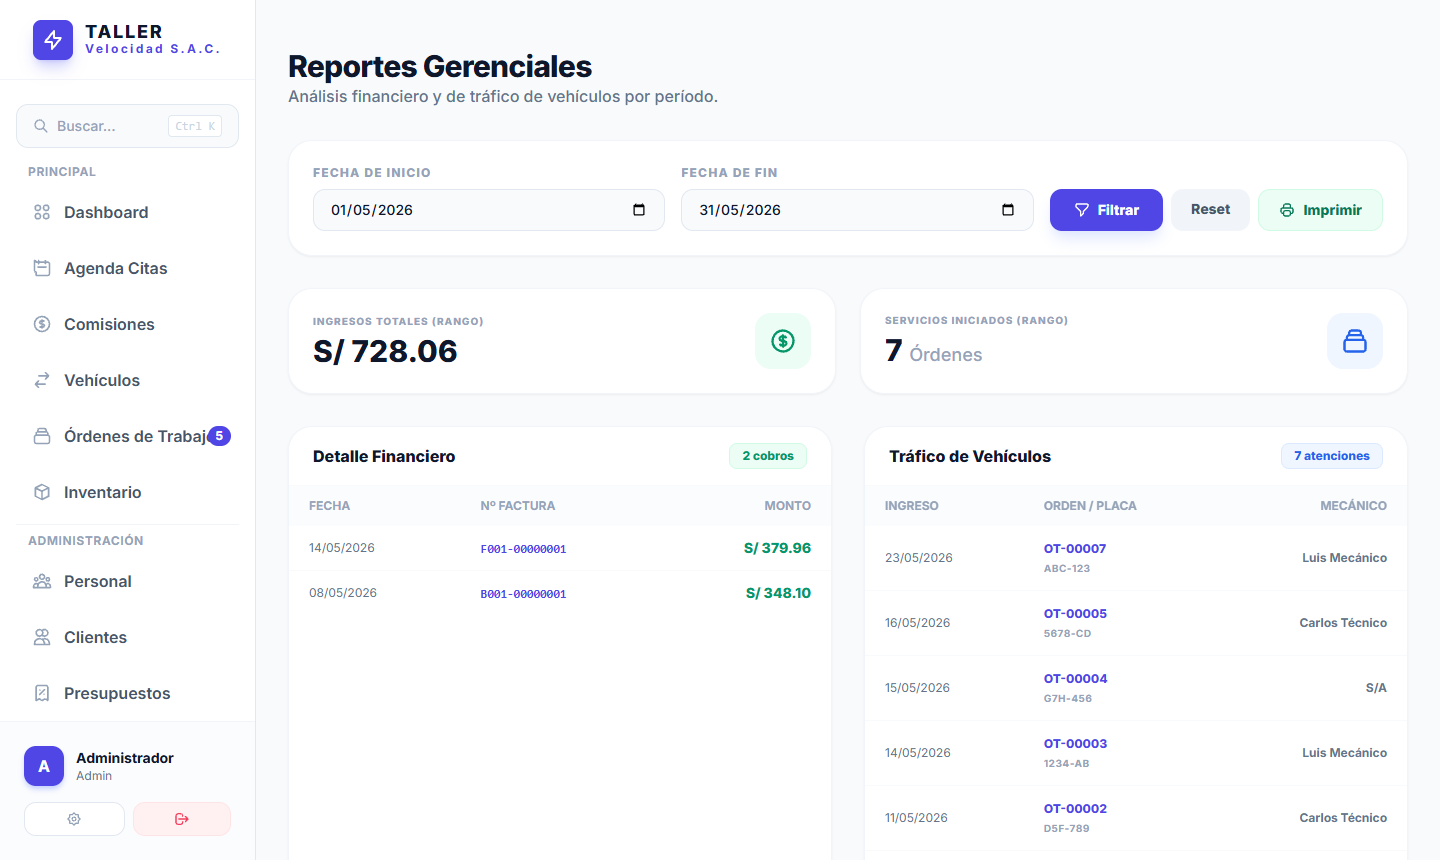The width and height of the screenshot is (1440, 860).
Task: Click the Filtrar button
Action: (1106, 210)
